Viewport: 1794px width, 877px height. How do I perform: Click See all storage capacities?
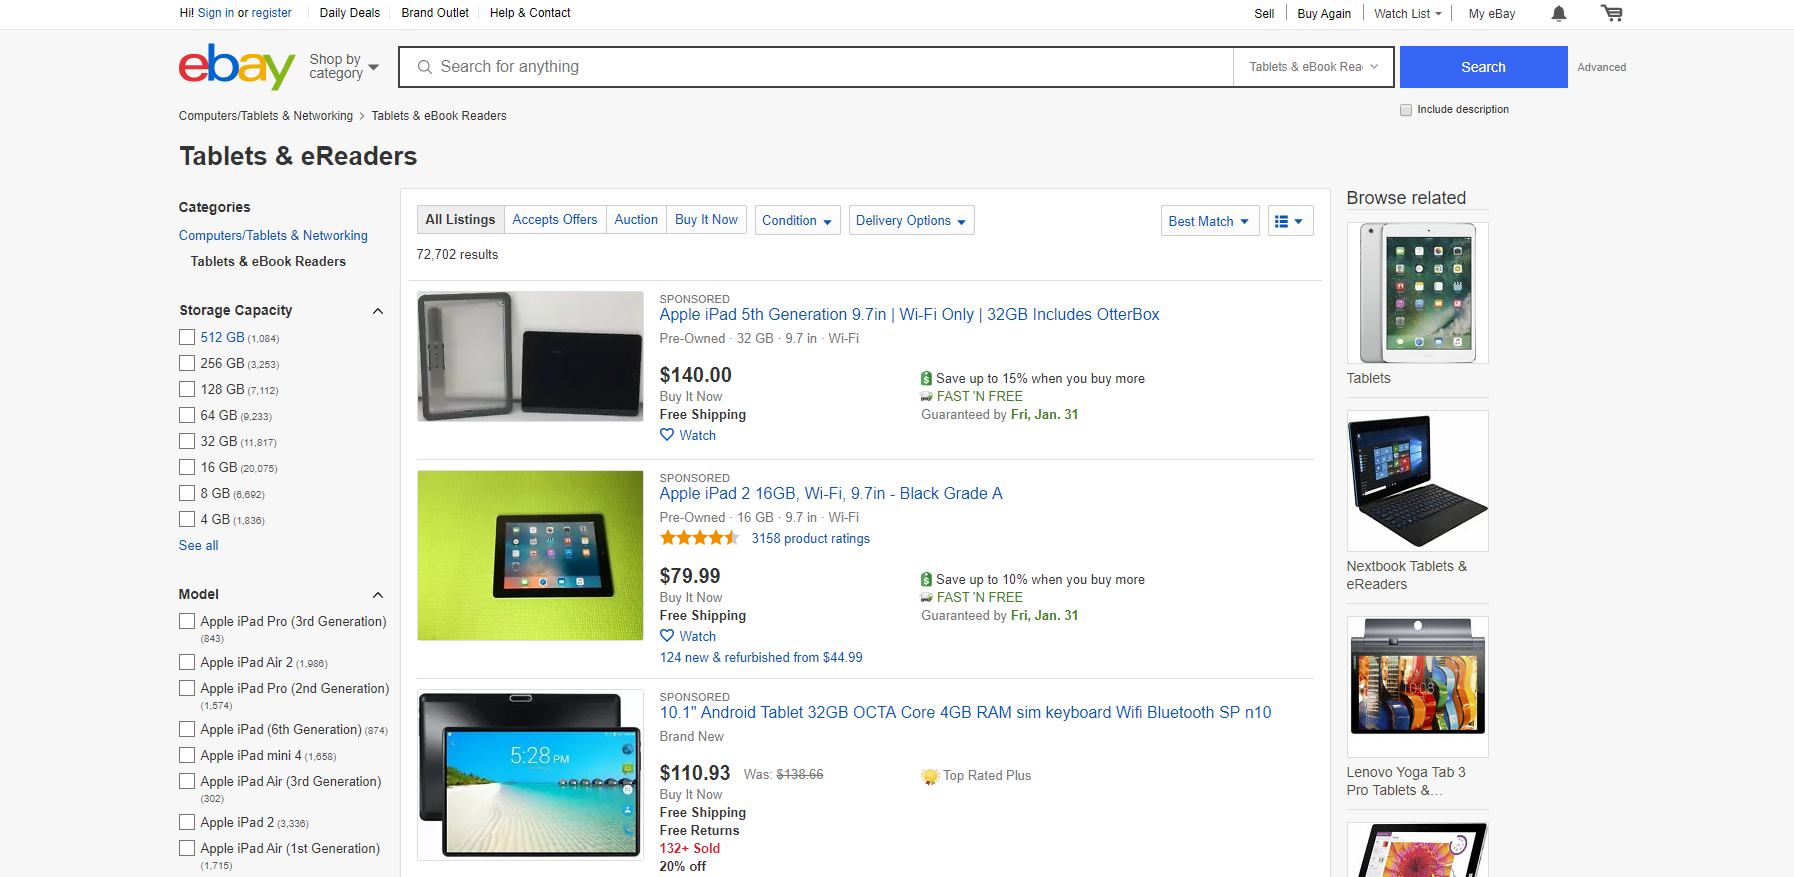(x=198, y=545)
